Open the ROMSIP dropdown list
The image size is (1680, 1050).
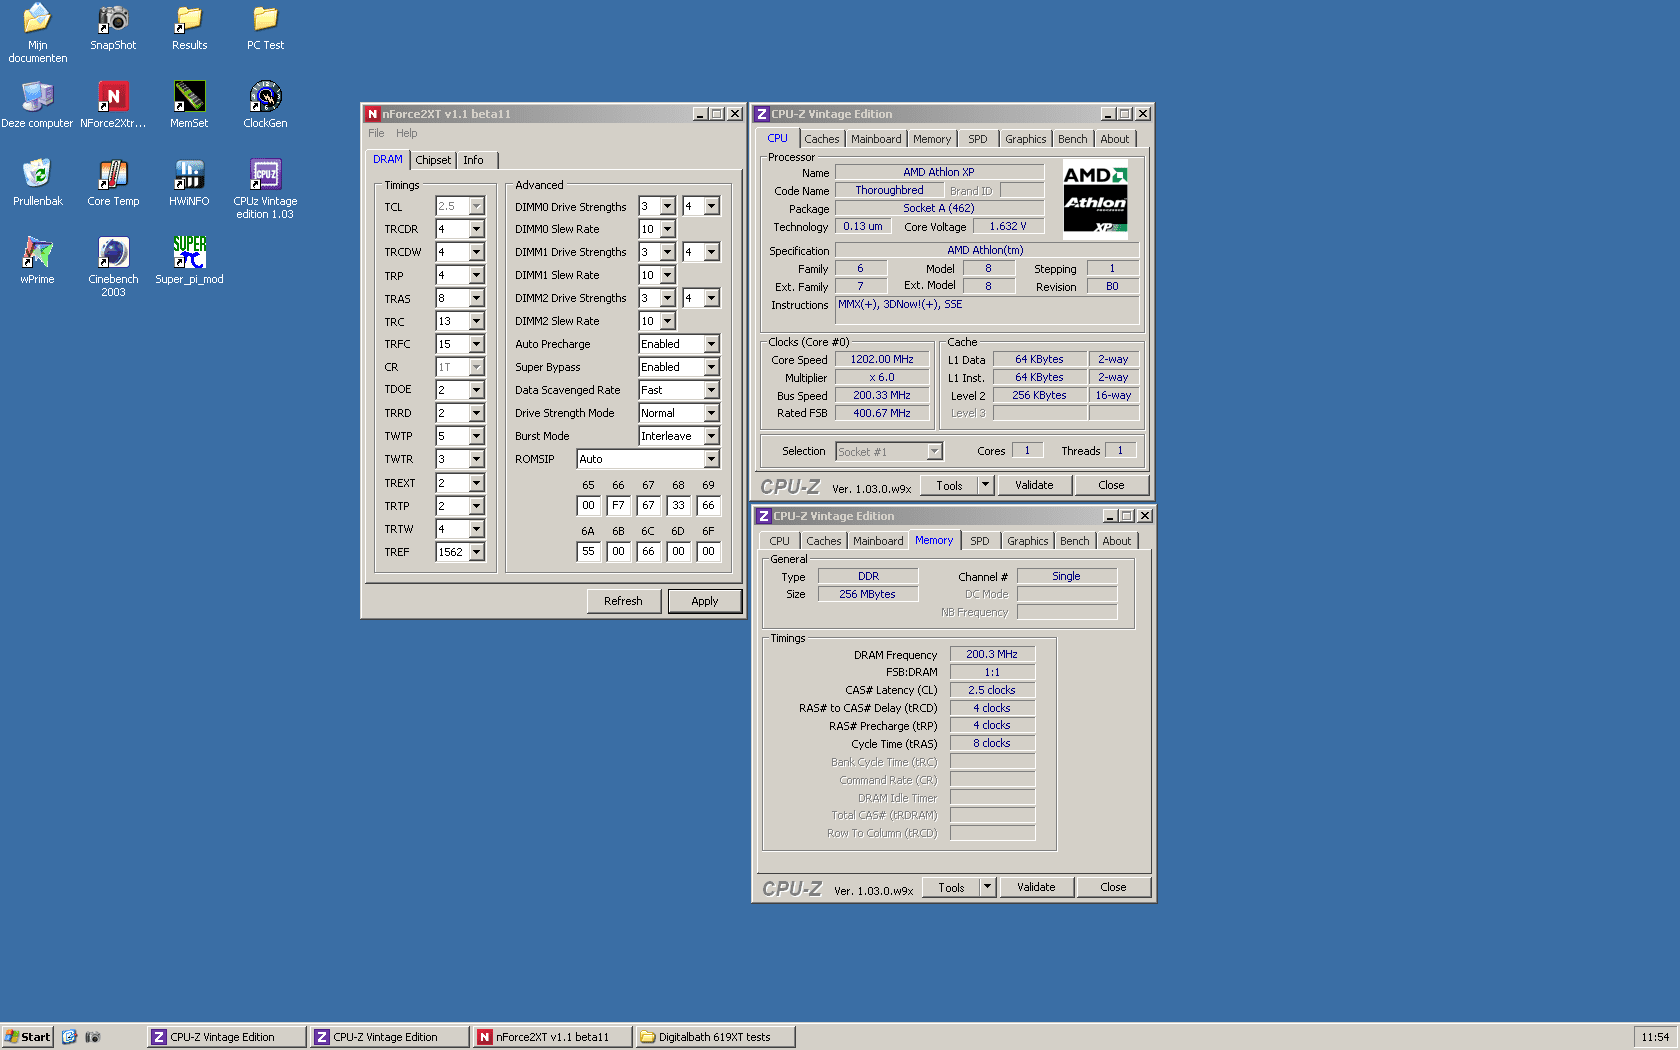tap(711, 459)
